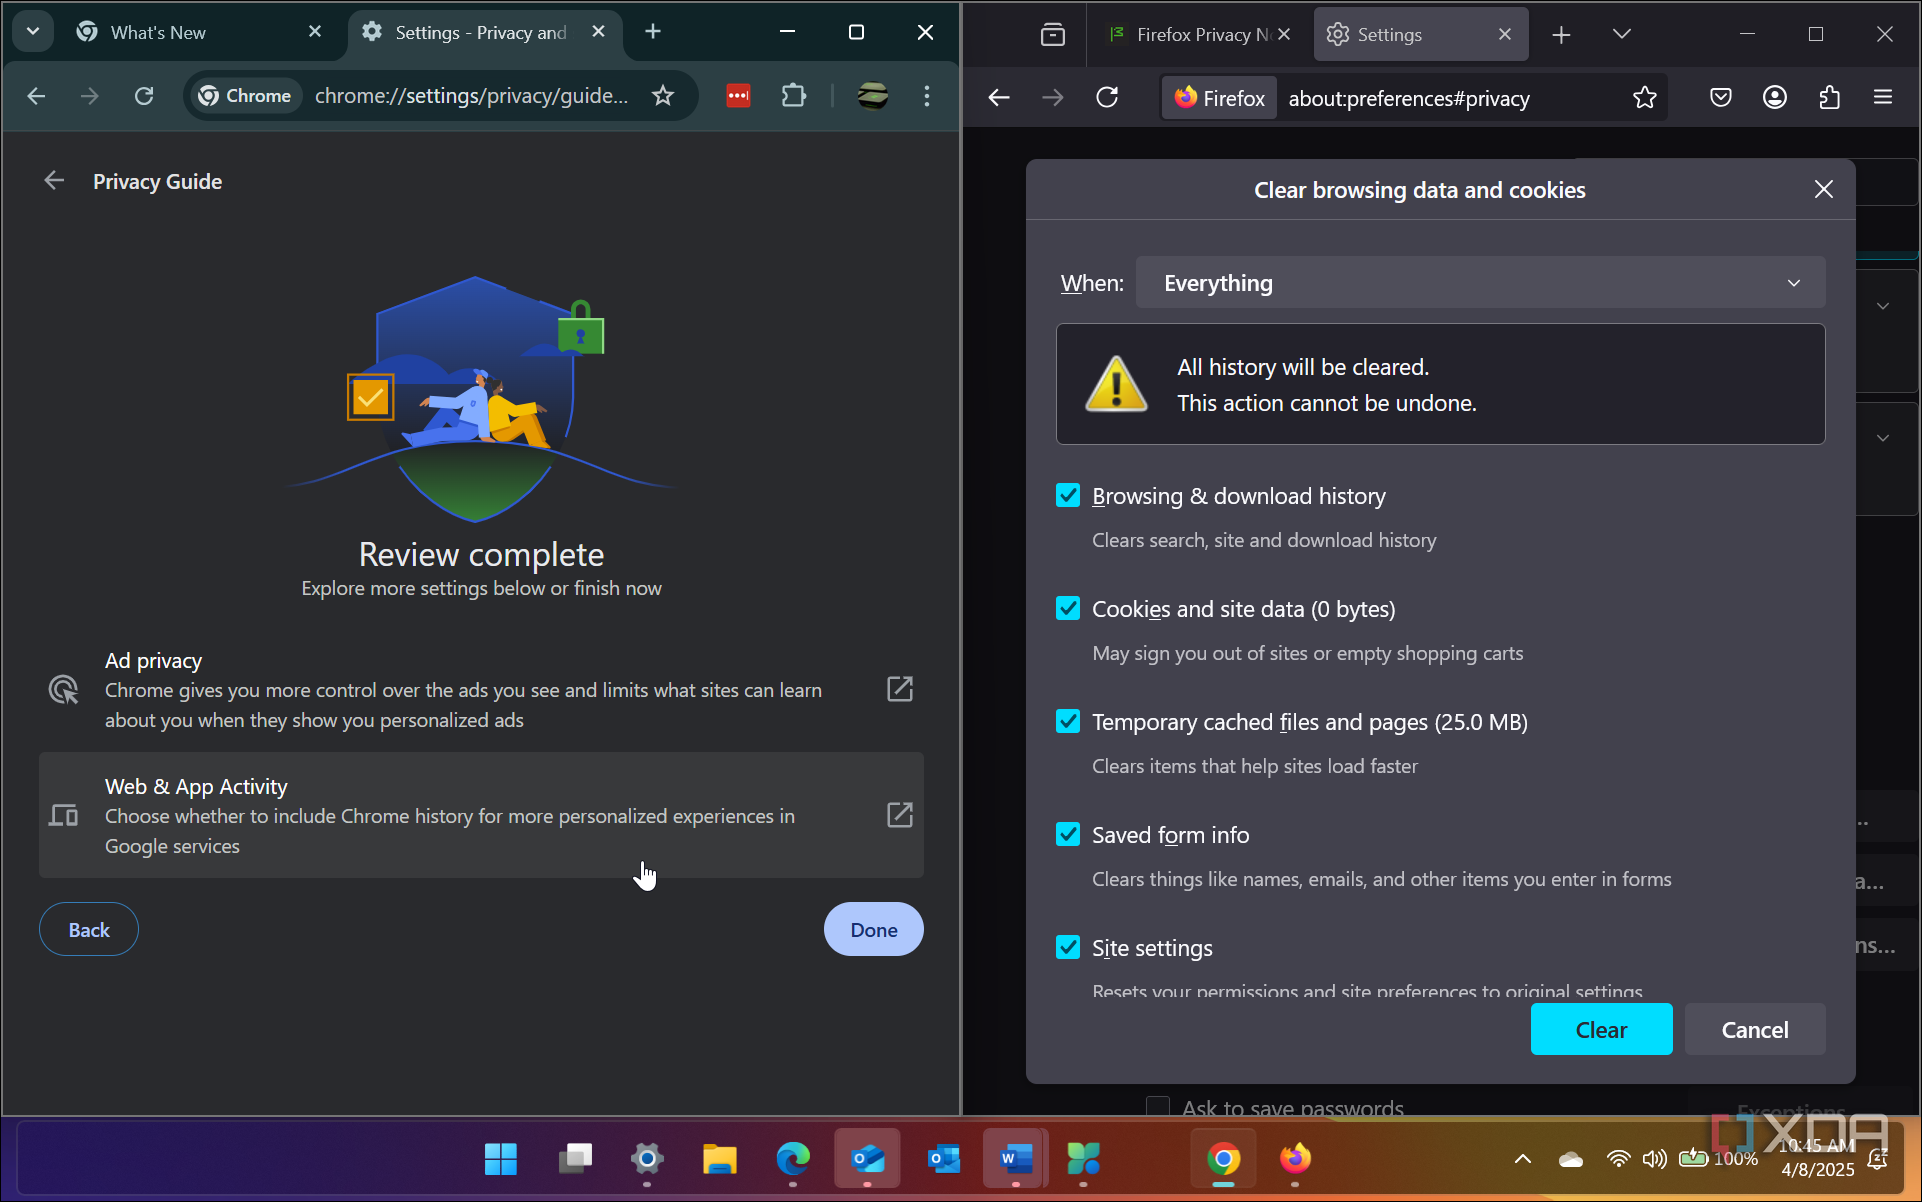Go back in the Firefox window

tap(999, 97)
